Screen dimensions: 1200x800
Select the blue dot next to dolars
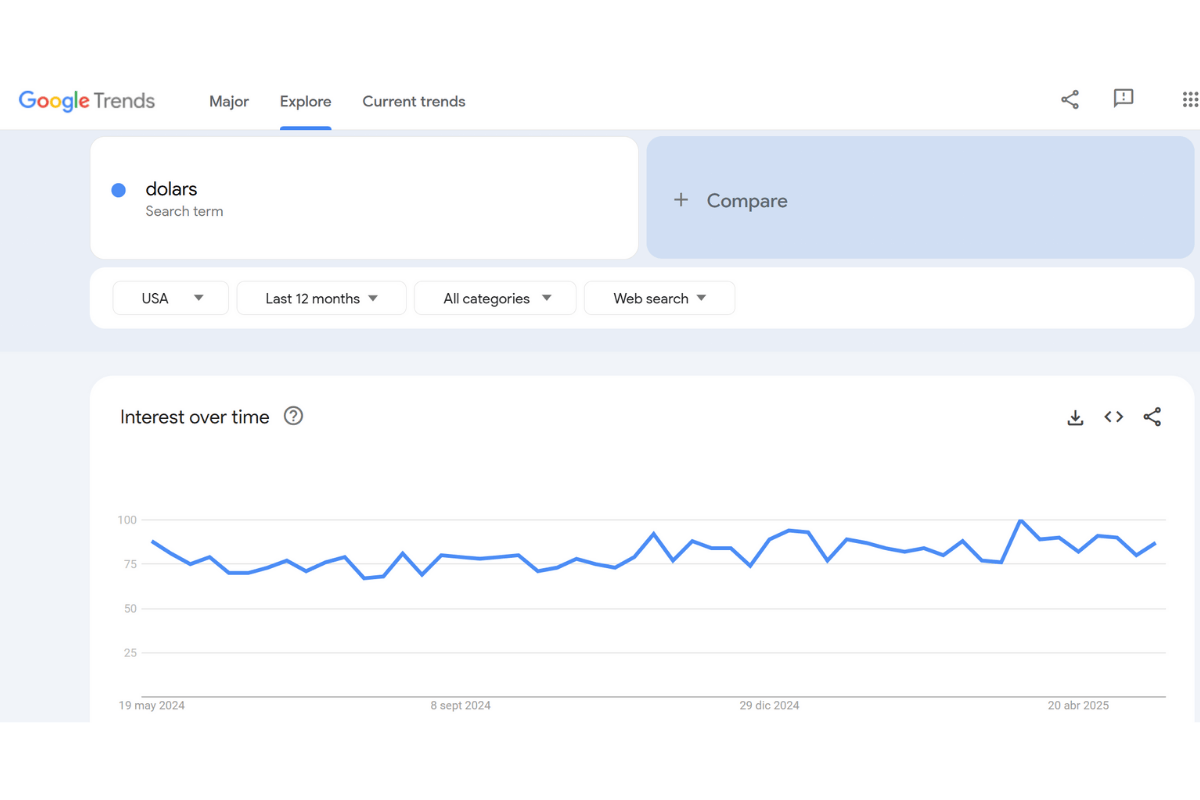[x=118, y=190]
